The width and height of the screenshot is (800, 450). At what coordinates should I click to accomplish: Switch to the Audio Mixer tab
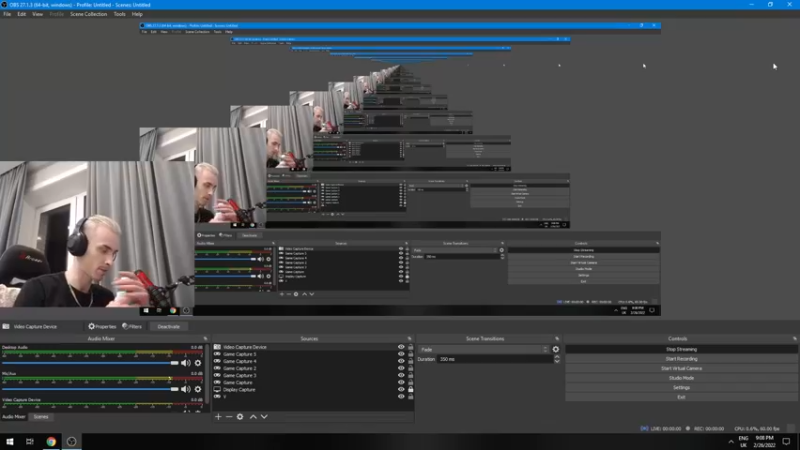(x=14, y=417)
